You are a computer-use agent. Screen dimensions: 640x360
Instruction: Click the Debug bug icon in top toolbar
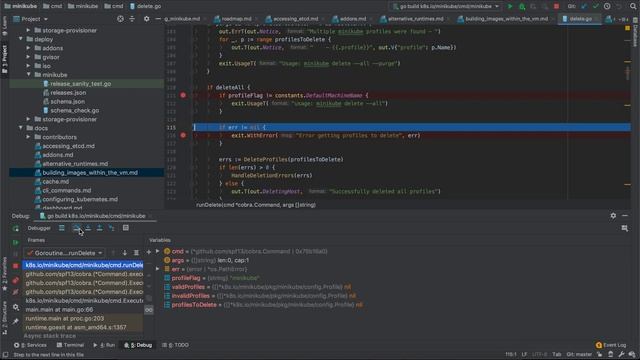click(522, 6)
